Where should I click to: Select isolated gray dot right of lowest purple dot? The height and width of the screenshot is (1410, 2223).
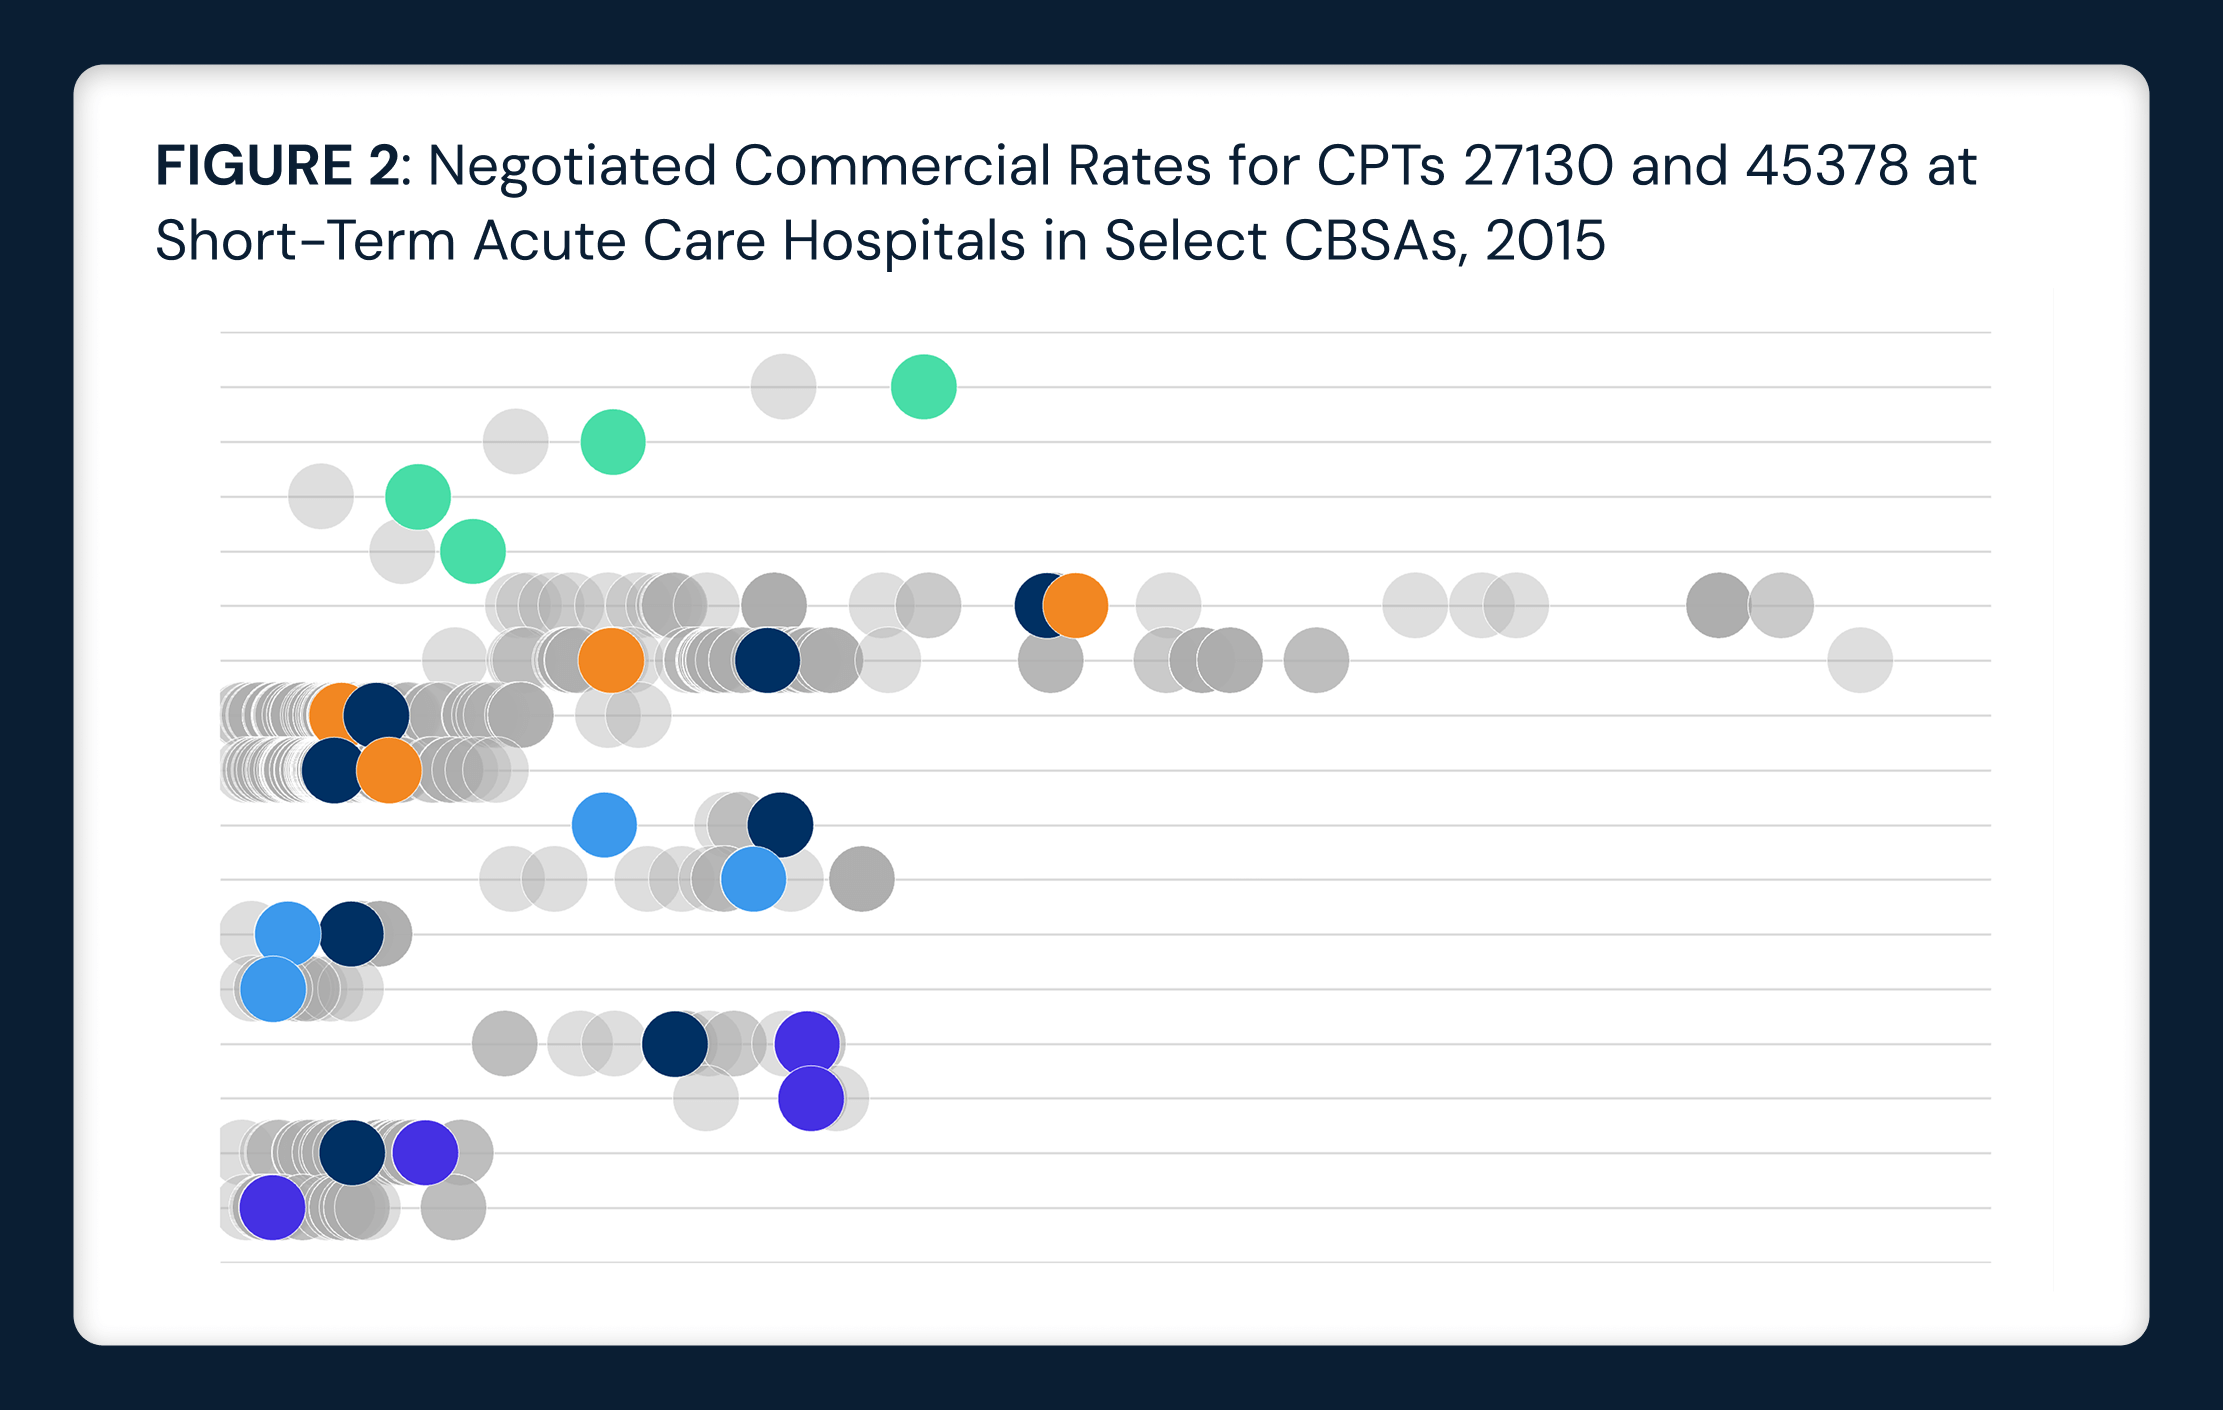(453, 1207)
